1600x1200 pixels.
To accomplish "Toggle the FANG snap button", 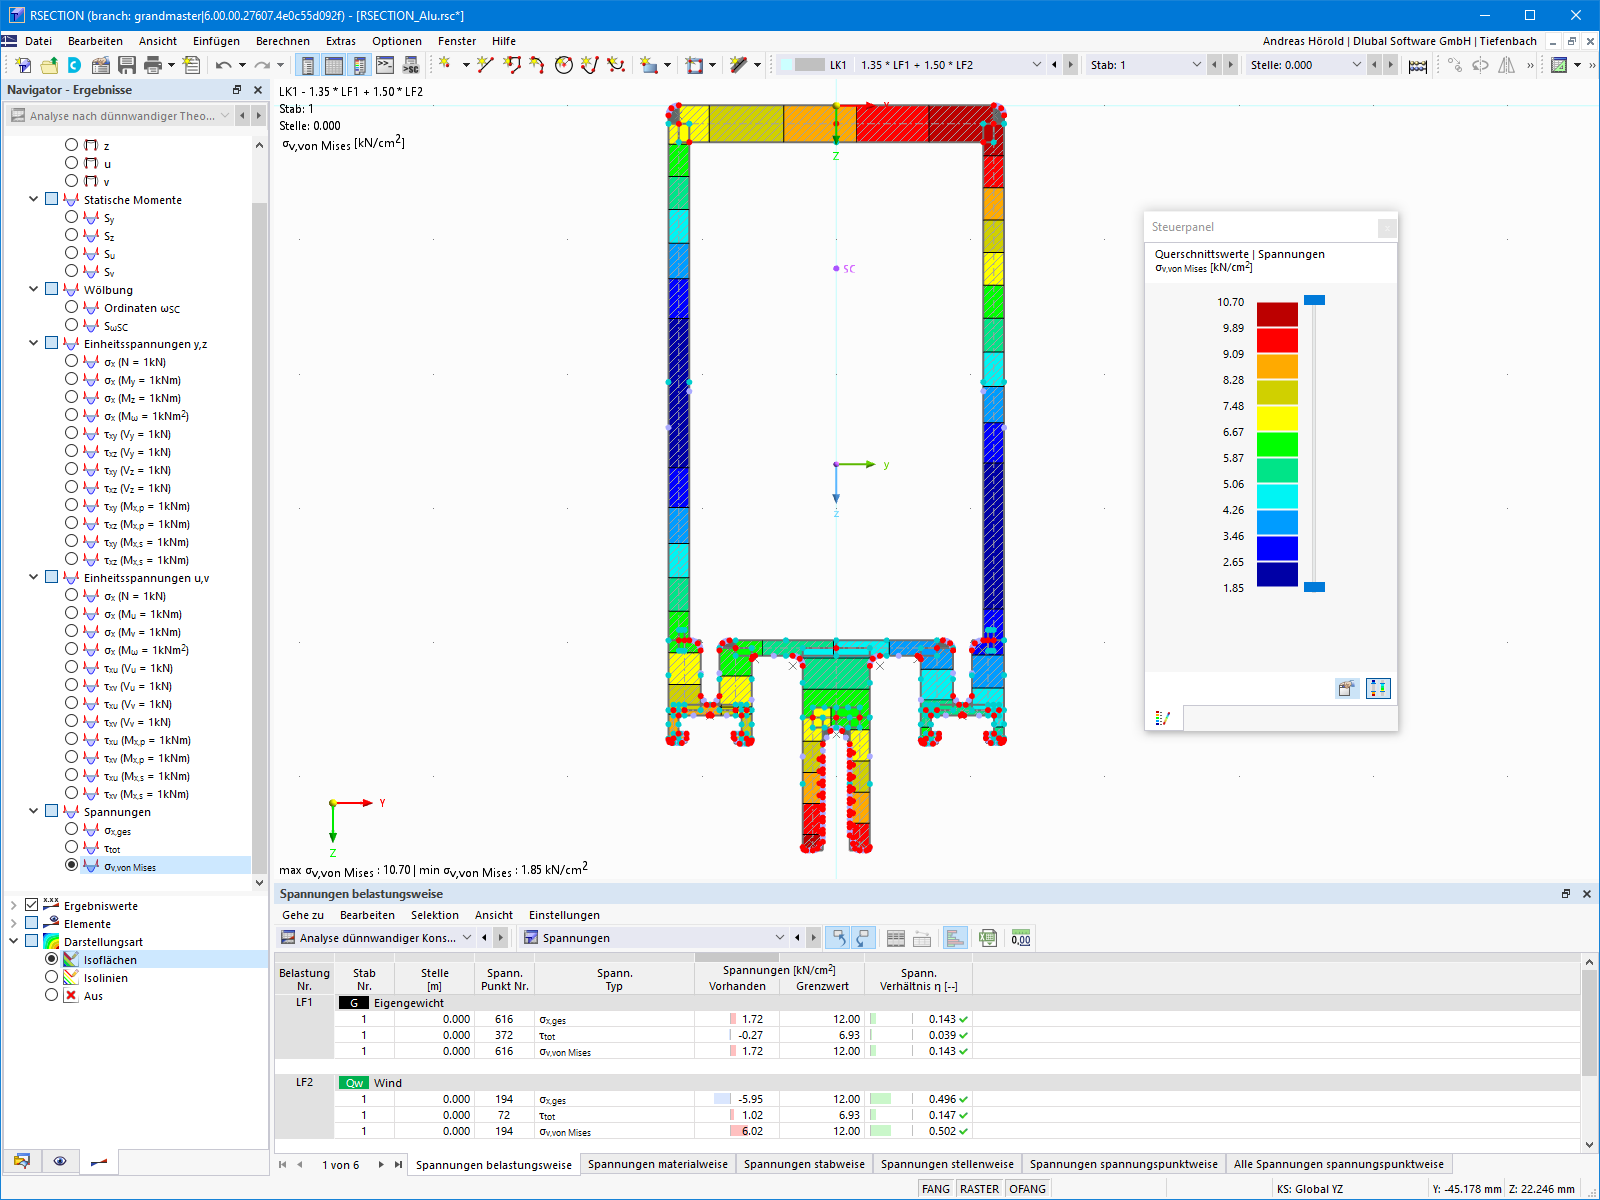I will pos(936,1189).
